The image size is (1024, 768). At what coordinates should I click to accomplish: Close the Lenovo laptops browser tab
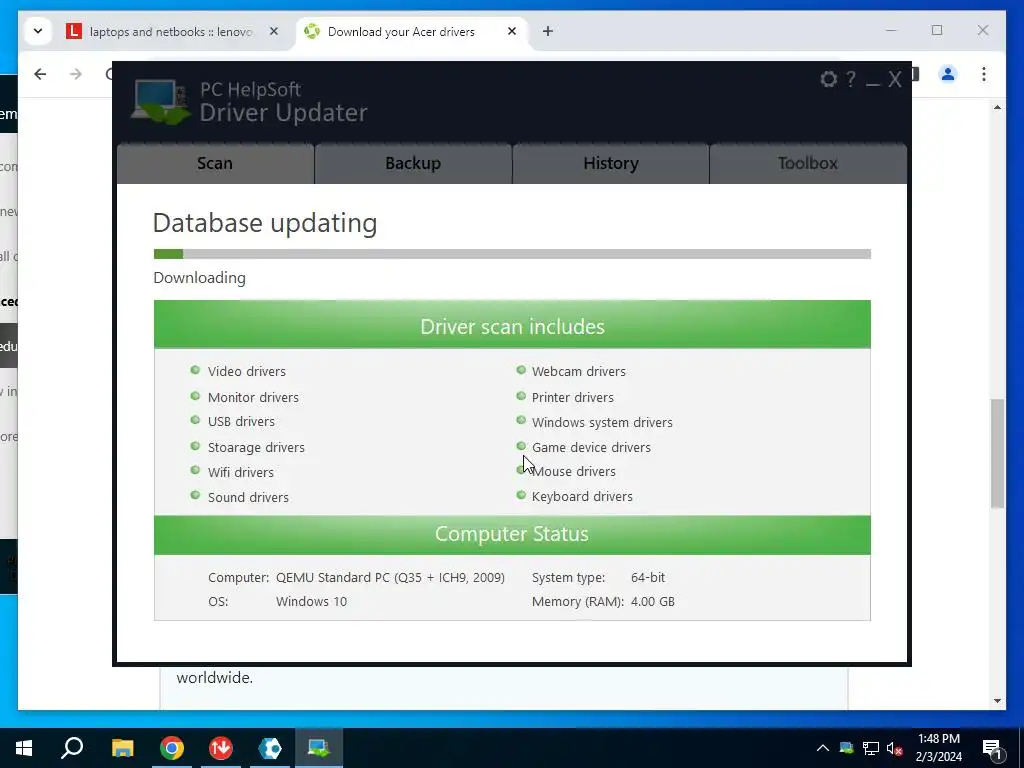[x=274, y=31]
